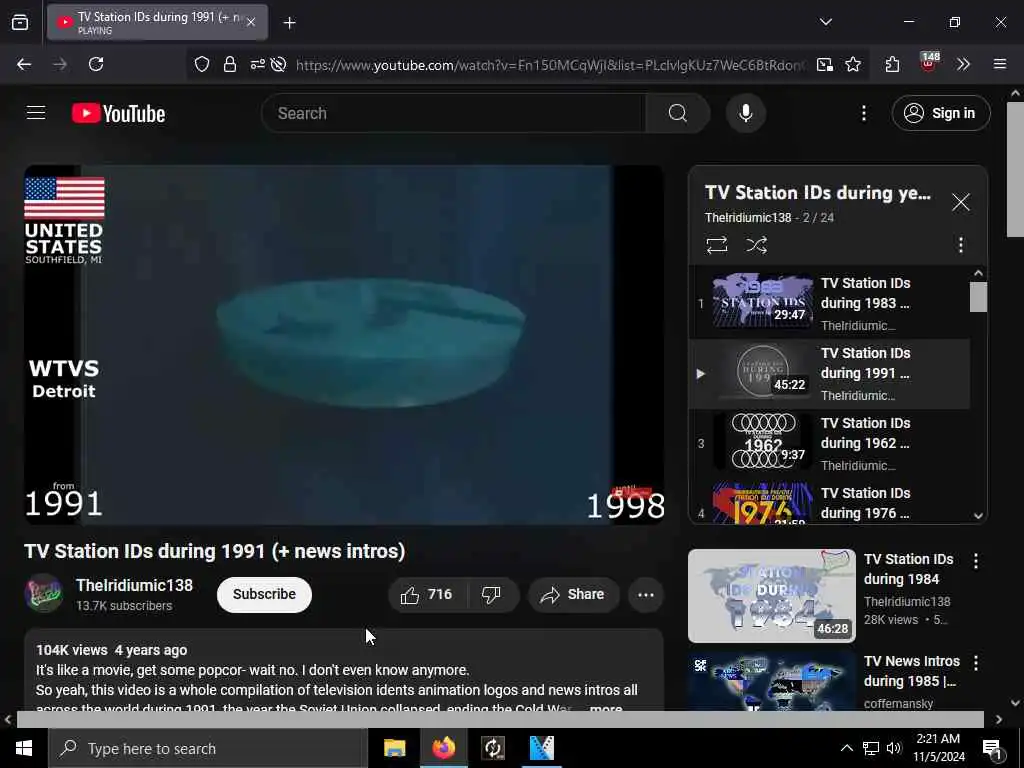Close the YouTube tab
The height and width of the screenshot is (768, 1024).
pos(251,22)
